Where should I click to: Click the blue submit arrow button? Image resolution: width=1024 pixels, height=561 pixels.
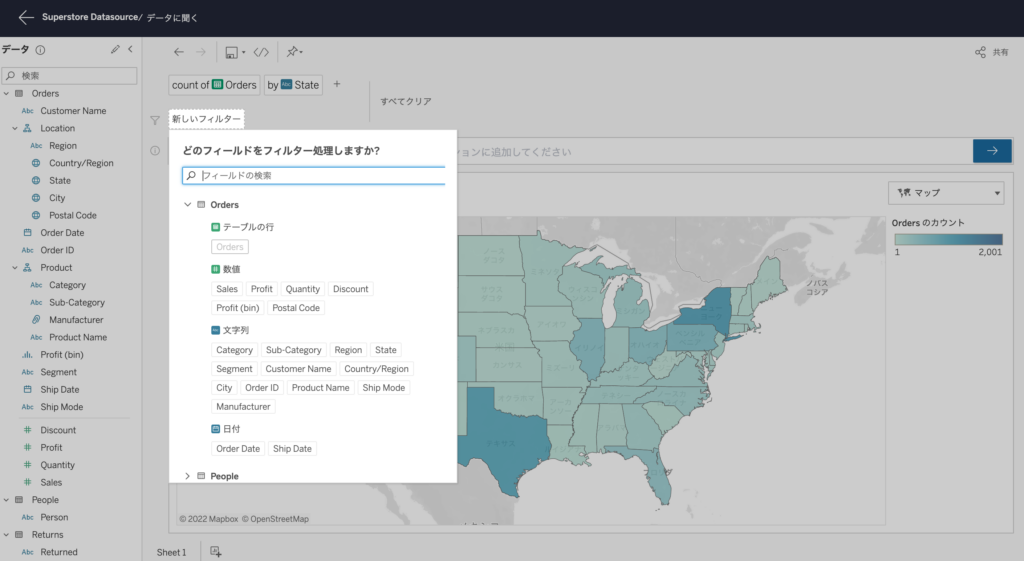coord(992,151)
